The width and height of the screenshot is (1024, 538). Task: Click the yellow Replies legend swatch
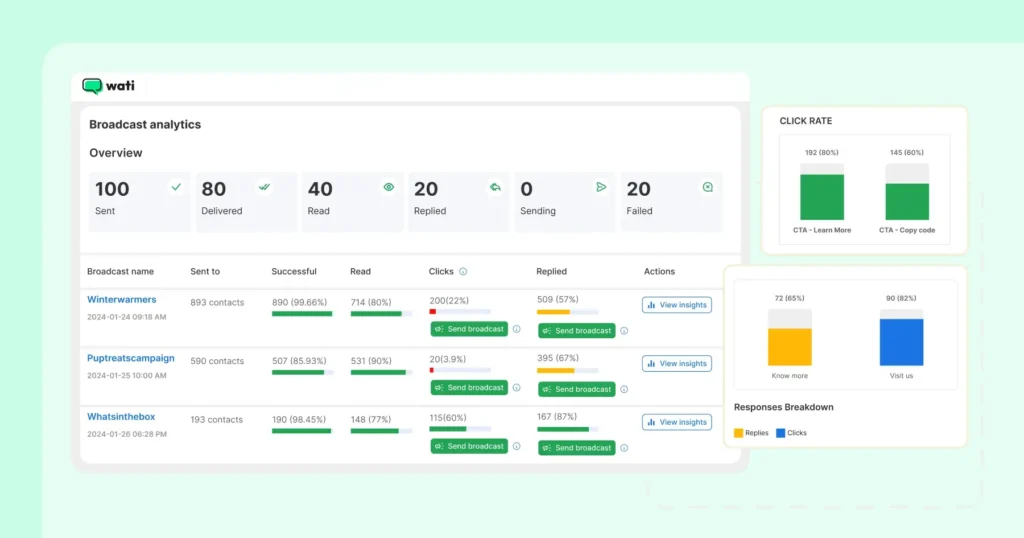[x=739, y=433]
